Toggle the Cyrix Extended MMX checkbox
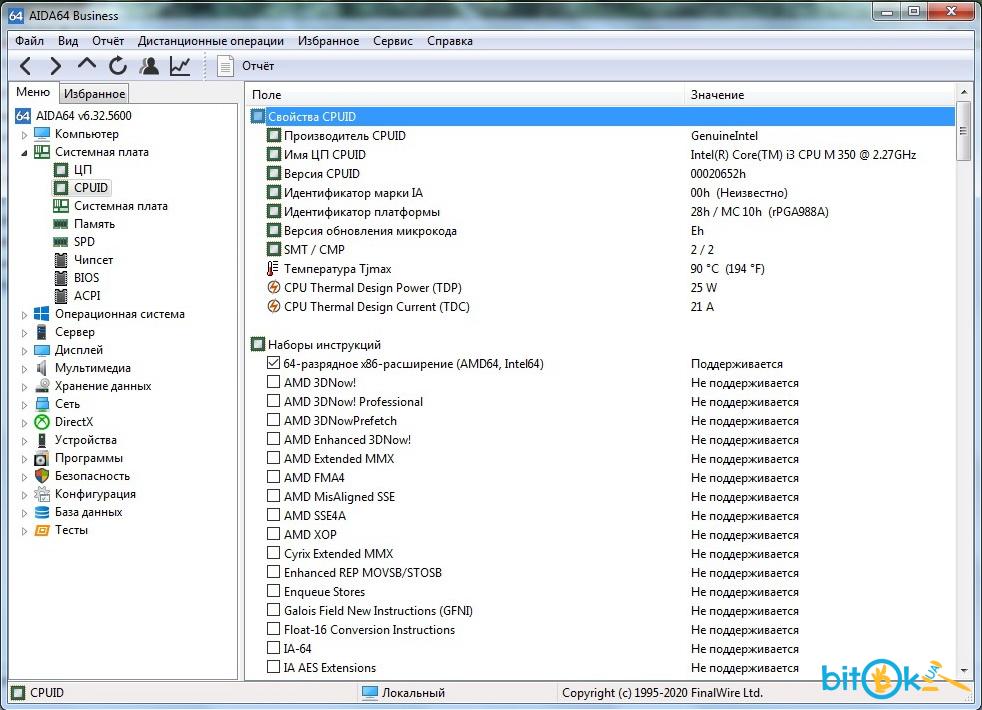Screen dimensions: 982x710 pyautogui.click(x=273, y=553)
